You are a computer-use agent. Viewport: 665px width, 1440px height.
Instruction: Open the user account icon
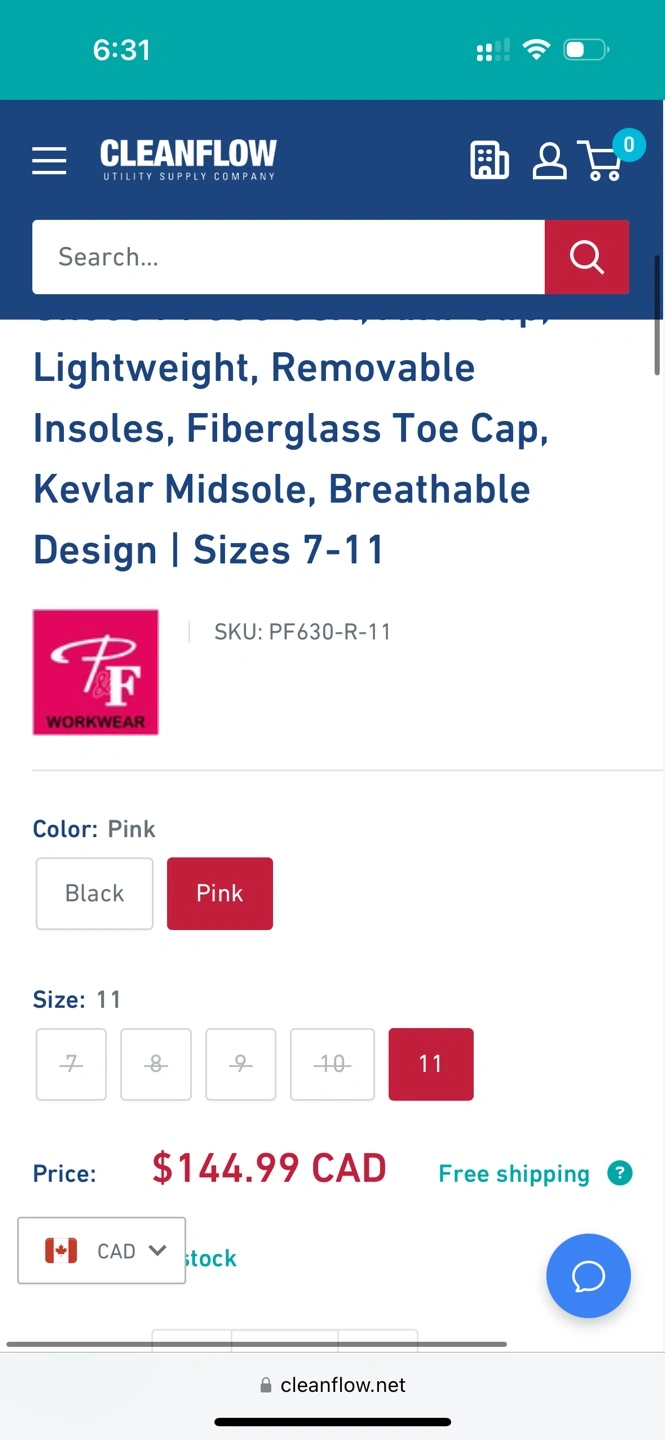(548, 160)
